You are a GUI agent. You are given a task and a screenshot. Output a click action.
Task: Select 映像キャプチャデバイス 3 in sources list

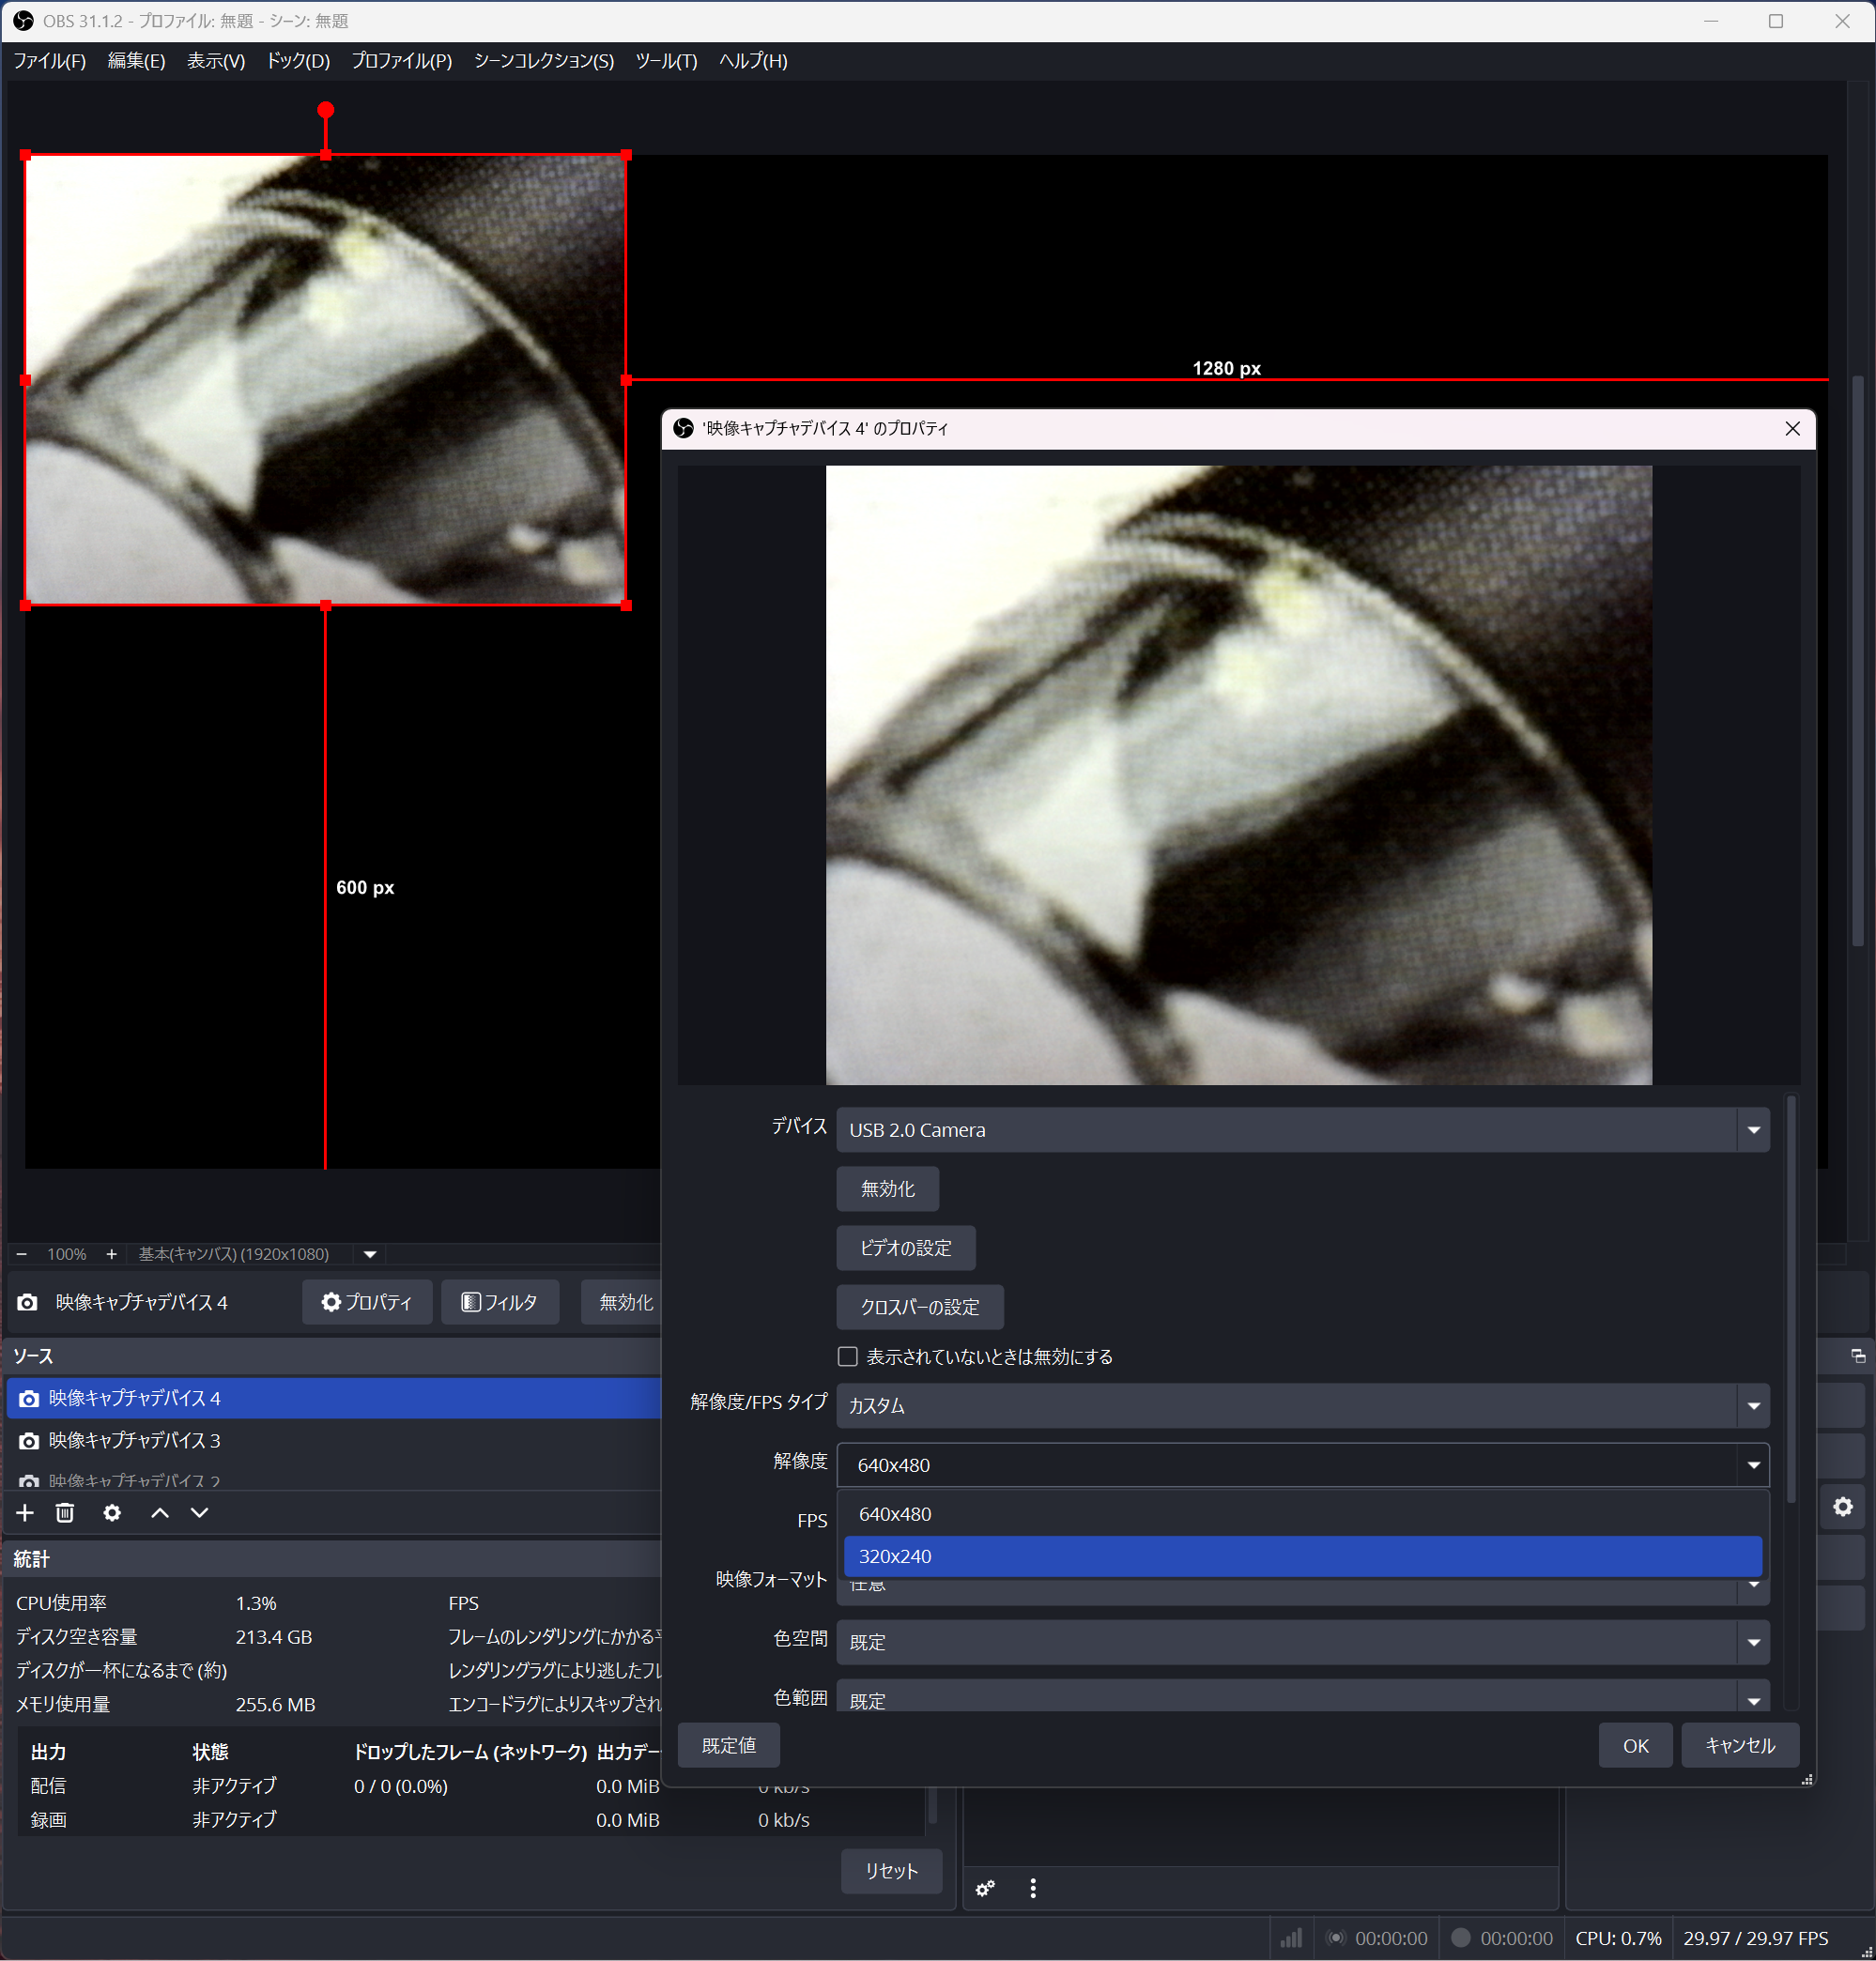tap(135, 1440)
